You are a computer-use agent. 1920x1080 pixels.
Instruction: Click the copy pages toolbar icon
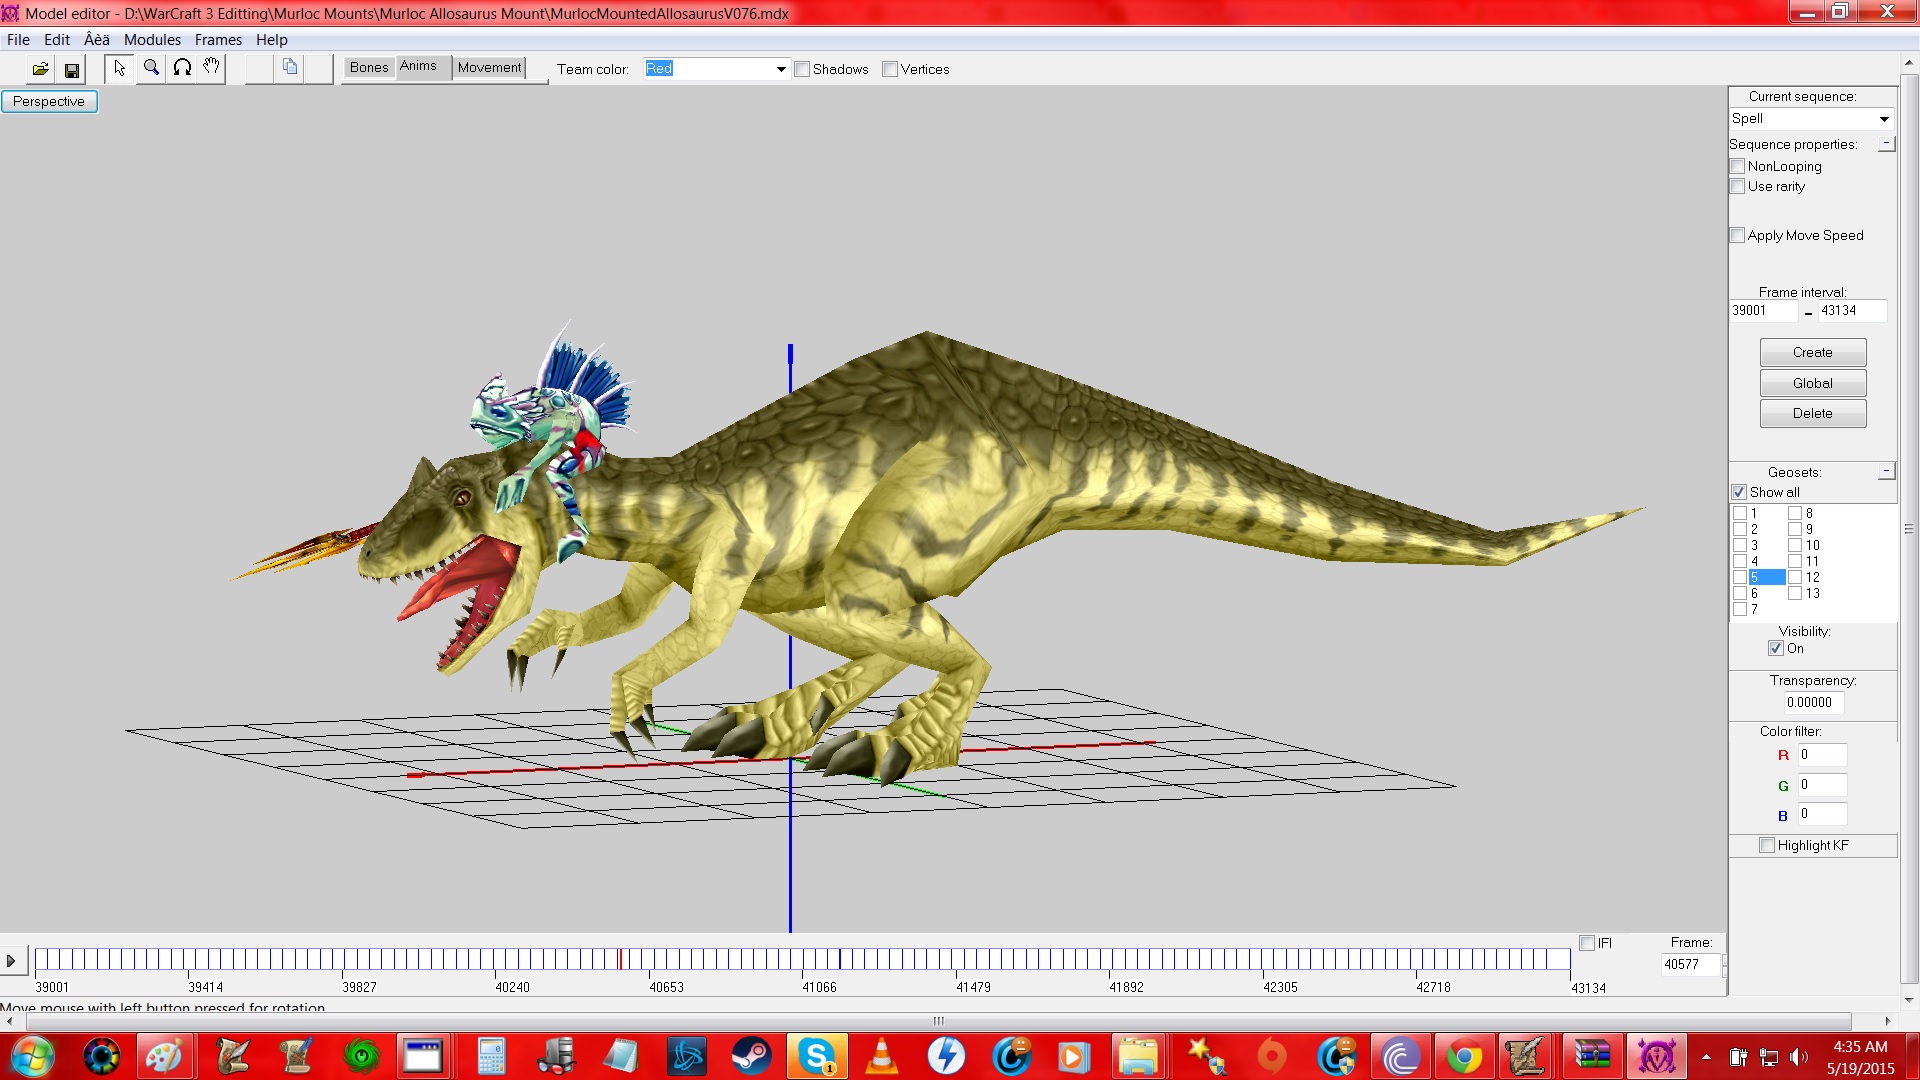click(290, 68)
